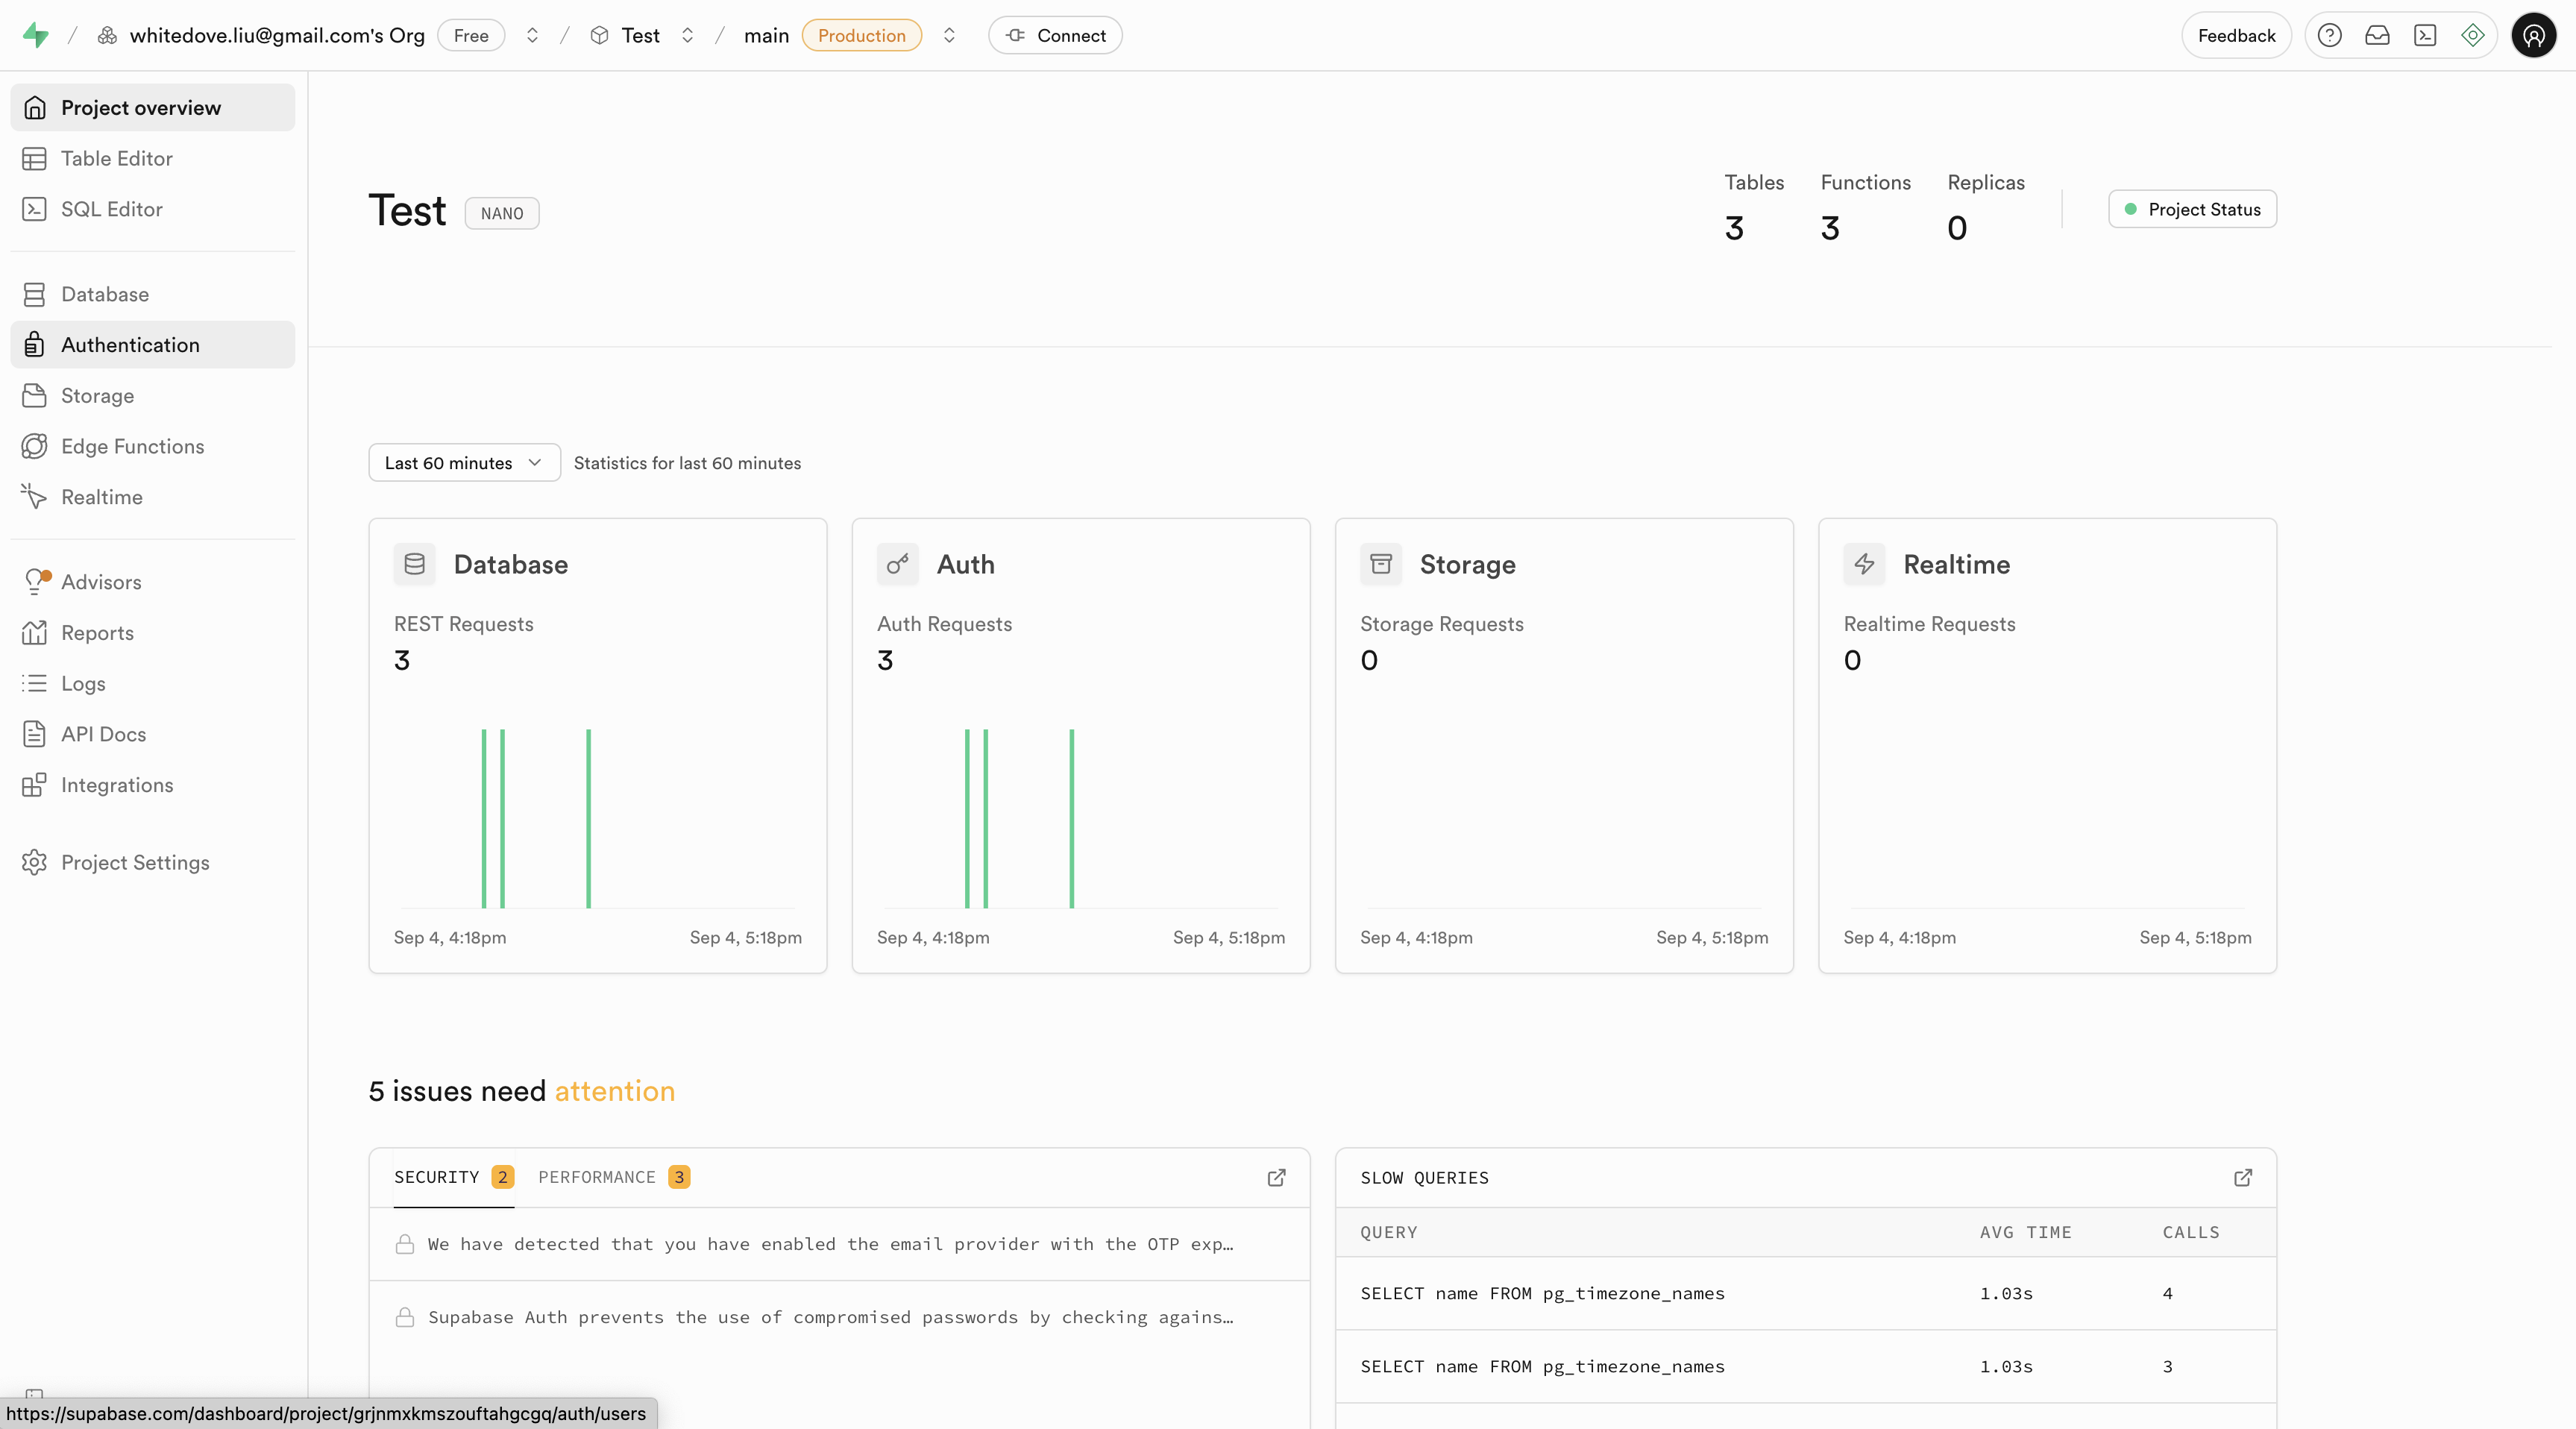Click the Connect button
Image resolution: width=2576 pixels, height=1429 pixels.
[x=1055, y=35]
